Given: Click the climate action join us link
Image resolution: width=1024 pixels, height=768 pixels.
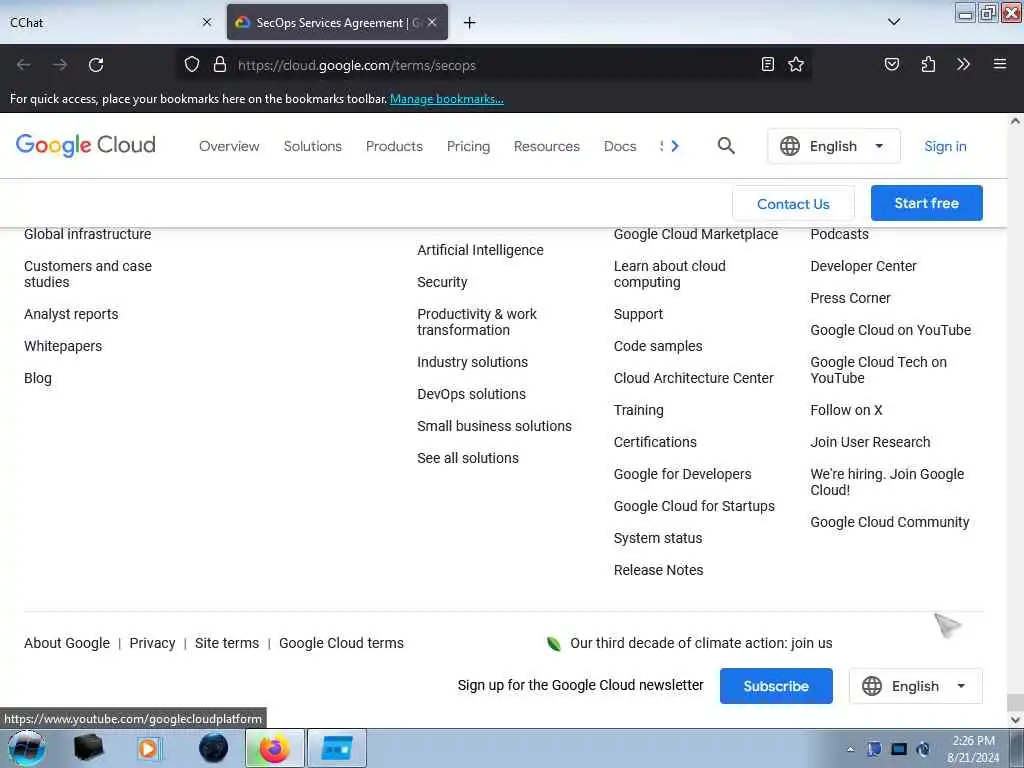Looking at the screenshot, I should point(701,643).
